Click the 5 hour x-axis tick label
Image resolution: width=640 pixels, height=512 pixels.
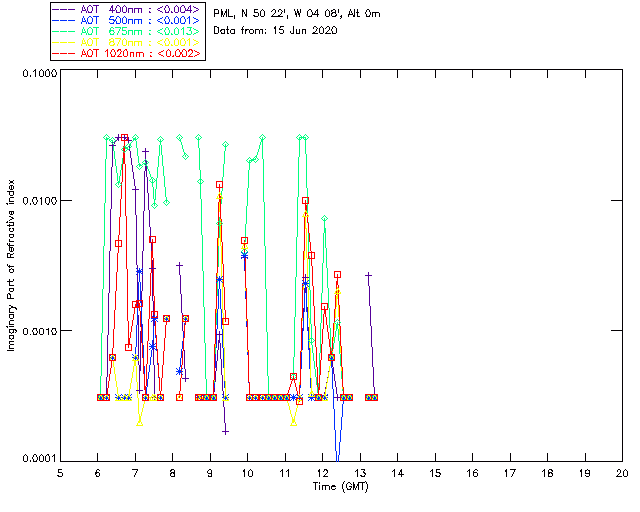[60, 472]
